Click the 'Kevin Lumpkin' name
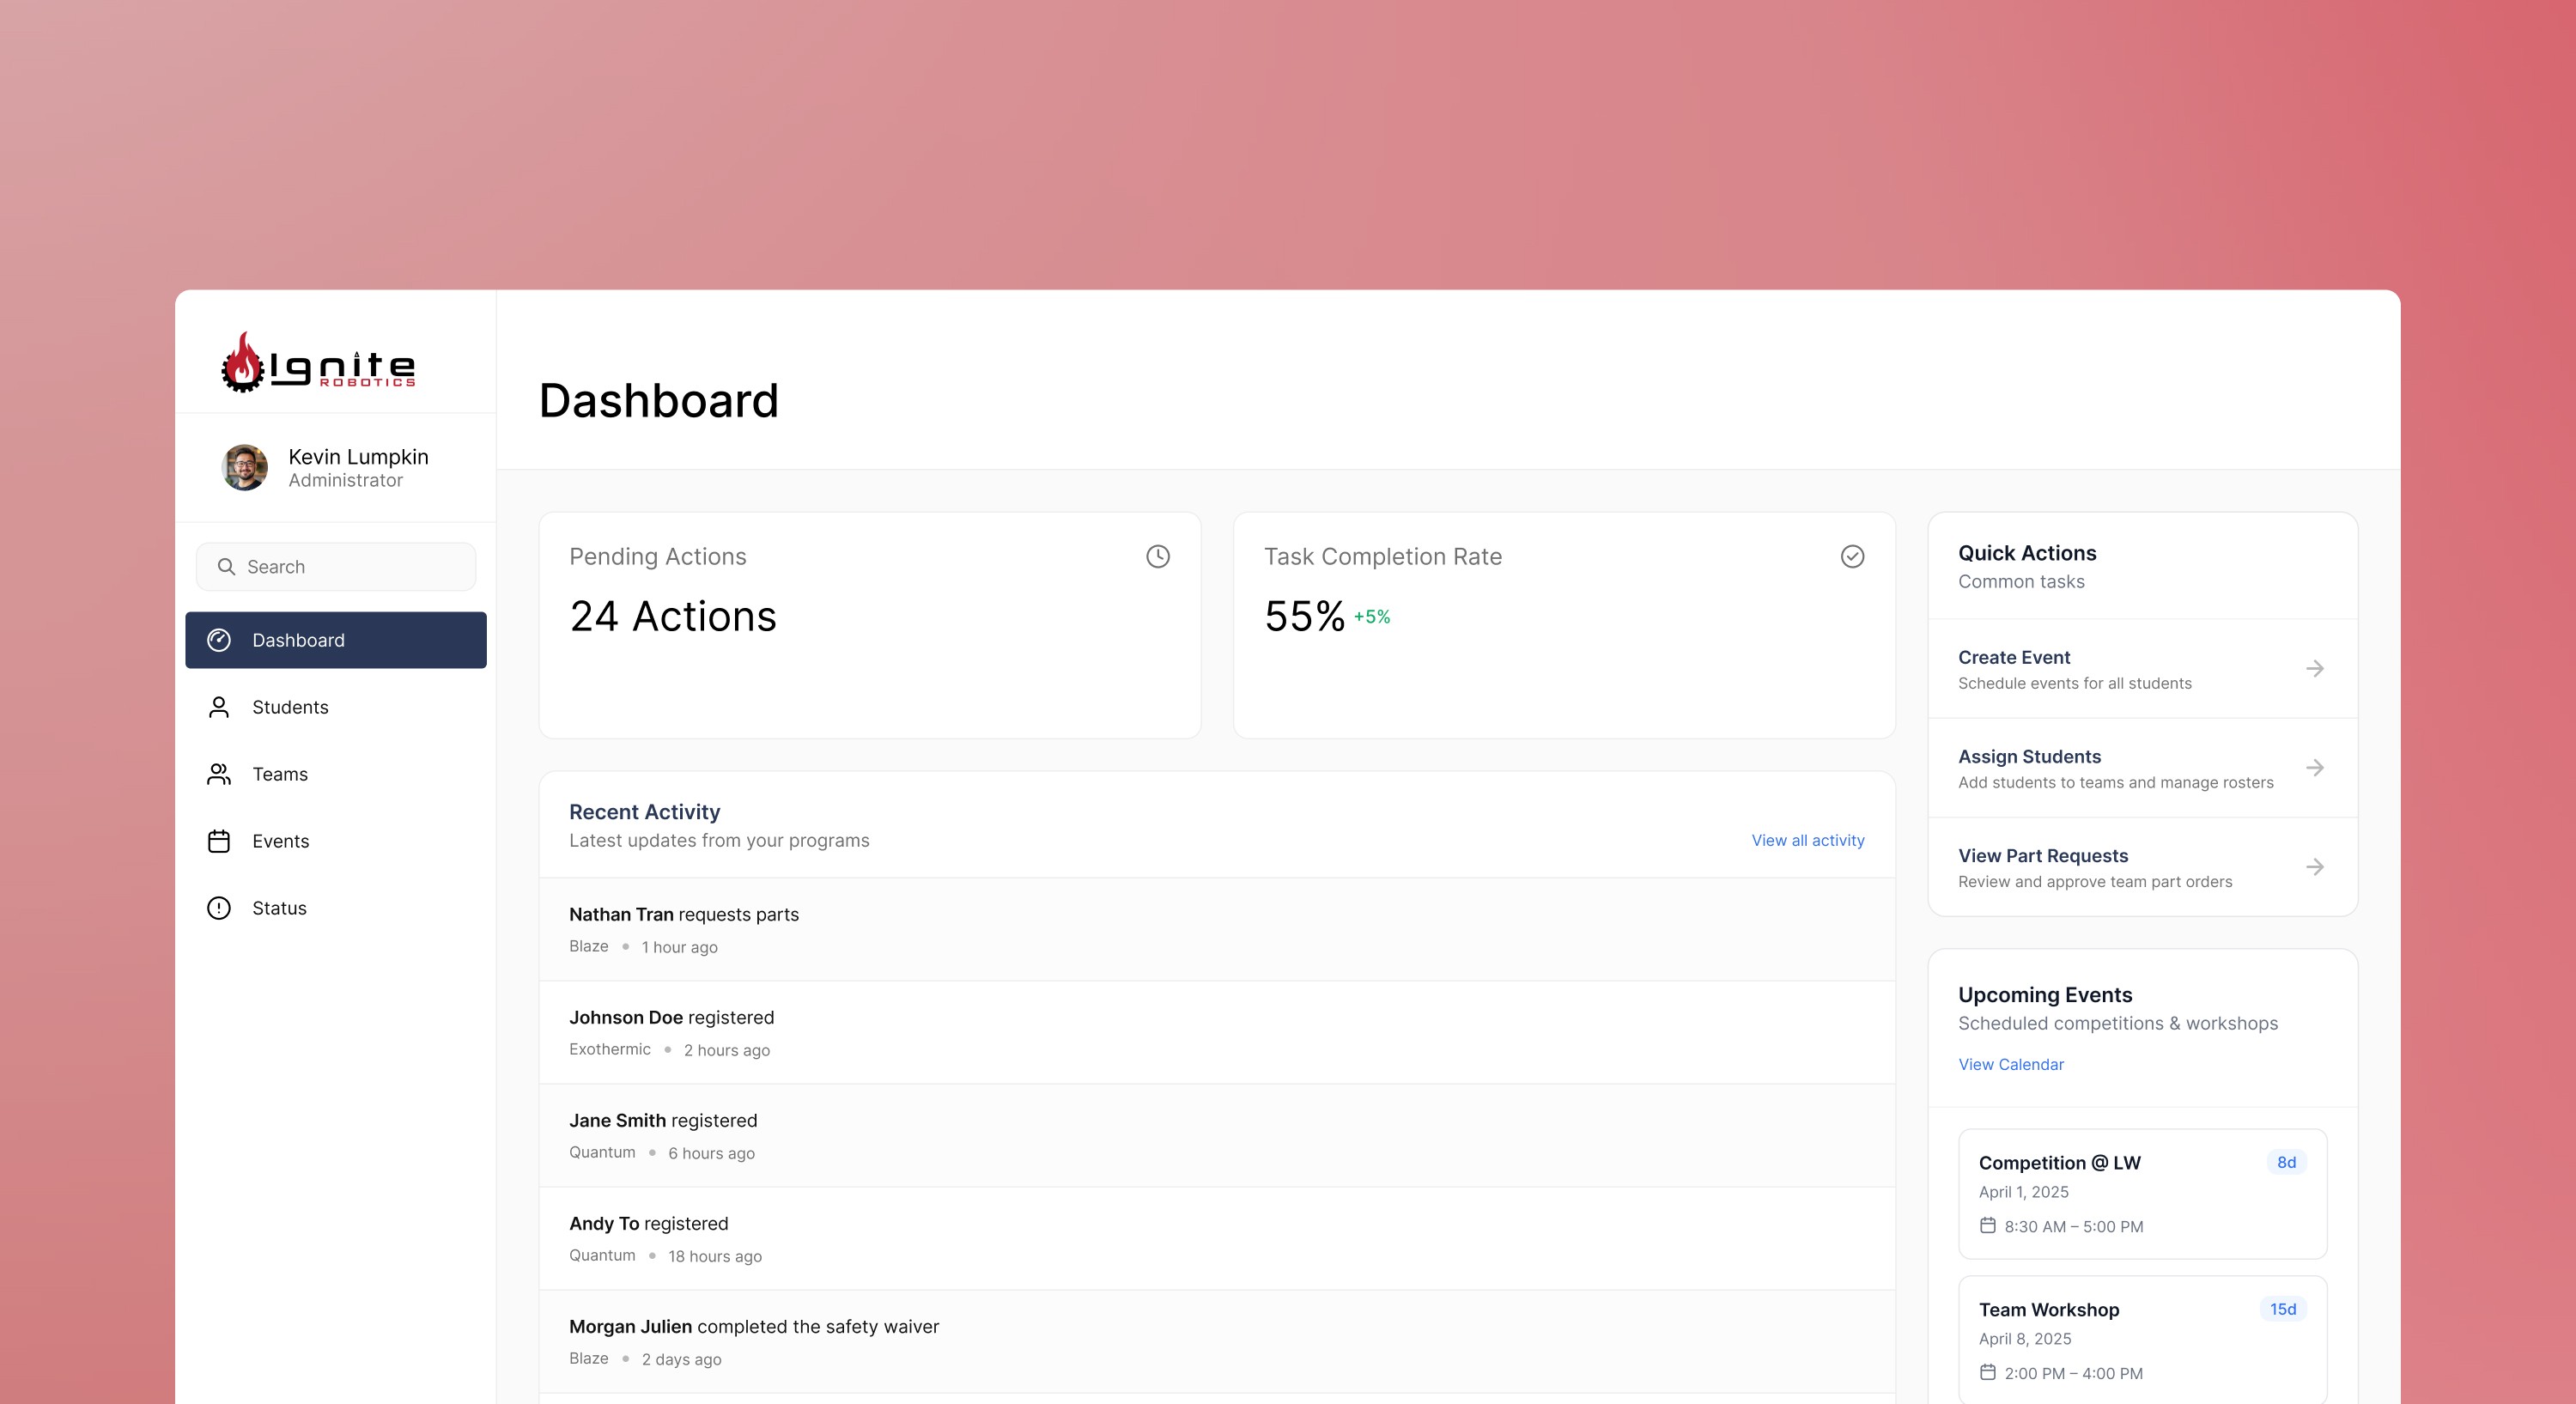This screenshot has width=2576, height=1404. [358, 457]
